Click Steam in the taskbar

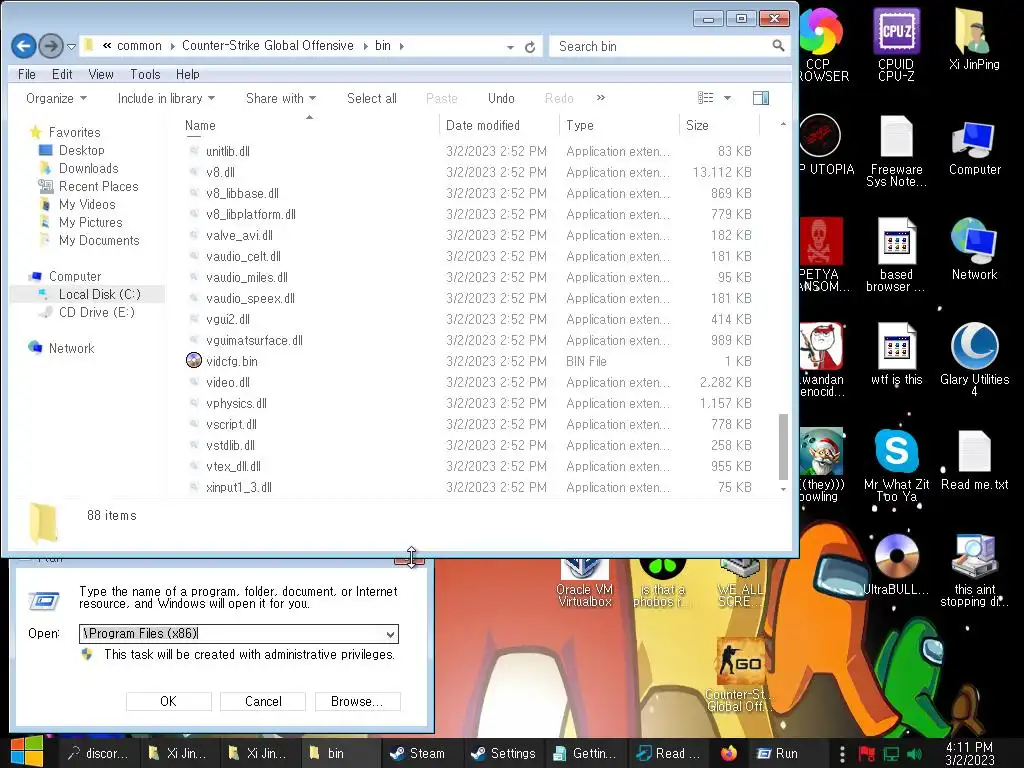coord(417,753)
